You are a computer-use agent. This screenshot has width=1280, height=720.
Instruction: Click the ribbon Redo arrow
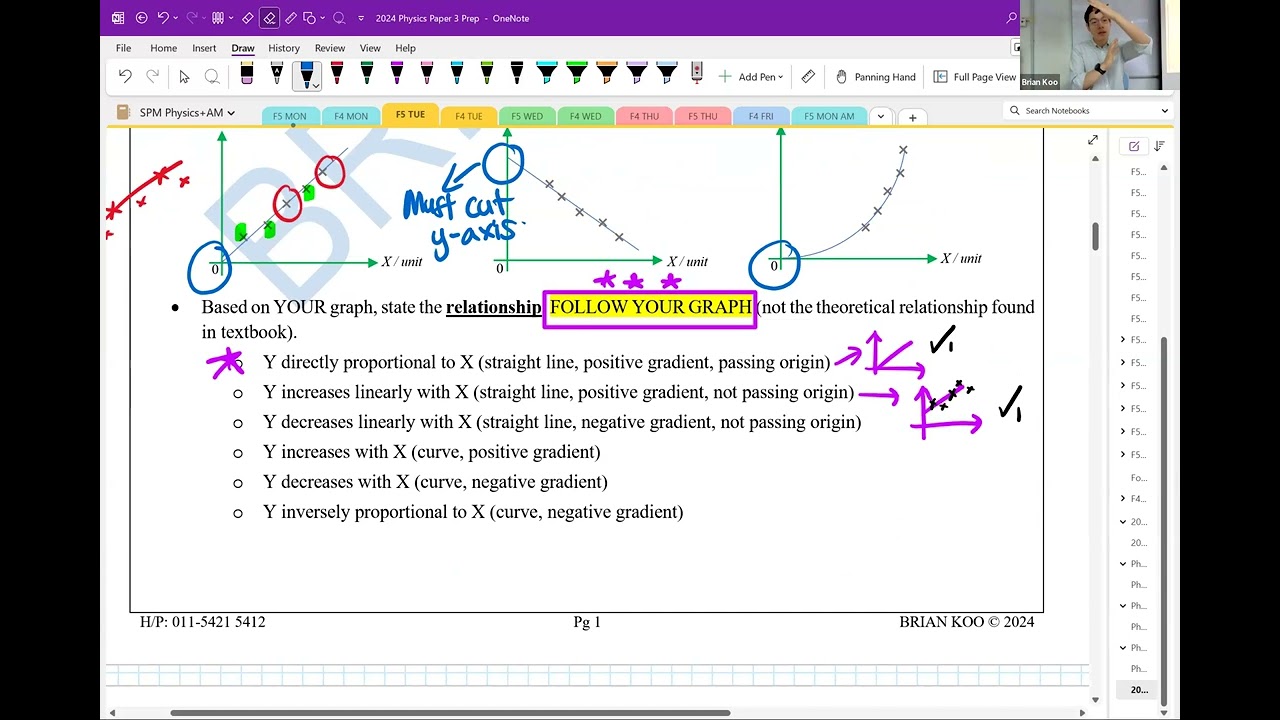pyautogui.click(x=153, y=76)
